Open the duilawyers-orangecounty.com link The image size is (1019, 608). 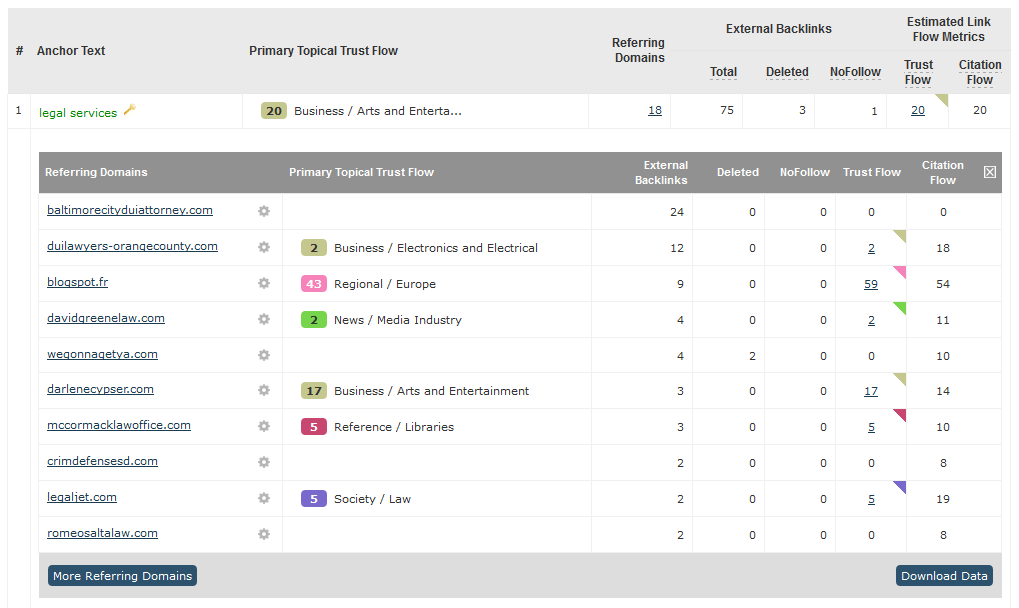click(x=132, y=246)
